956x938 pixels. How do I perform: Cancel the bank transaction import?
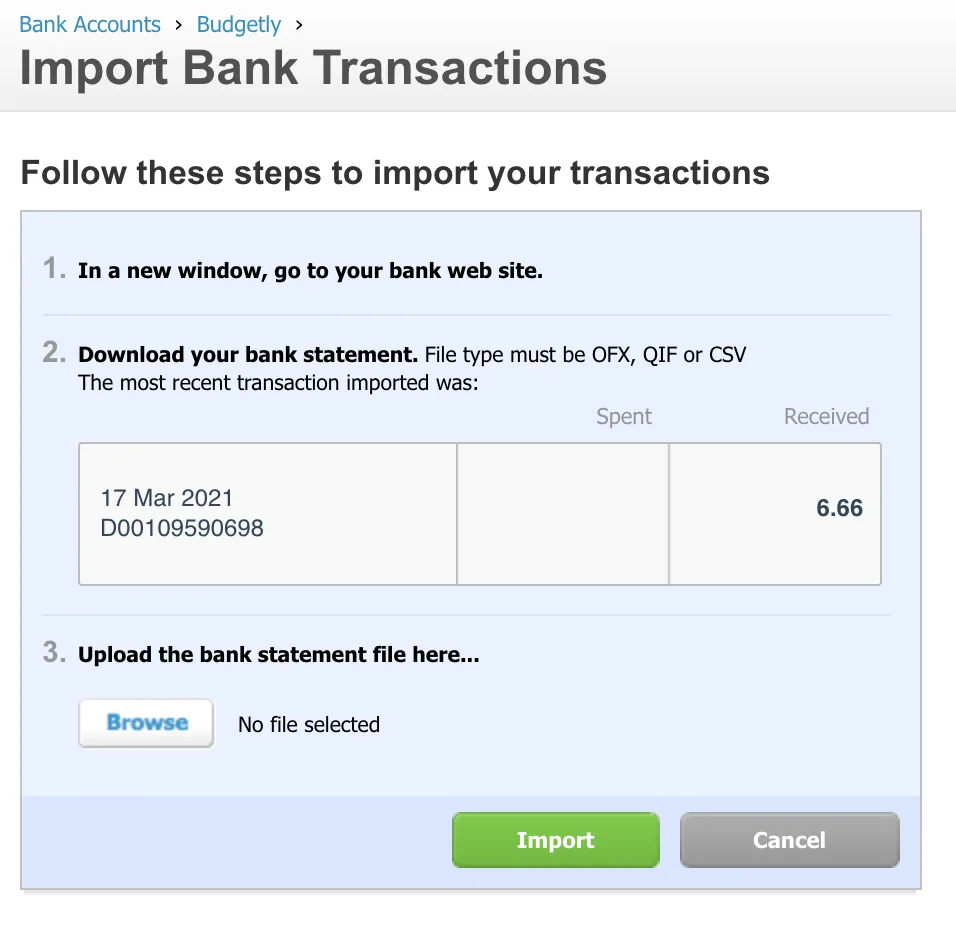pyautogui.click(x=789, y=840)
